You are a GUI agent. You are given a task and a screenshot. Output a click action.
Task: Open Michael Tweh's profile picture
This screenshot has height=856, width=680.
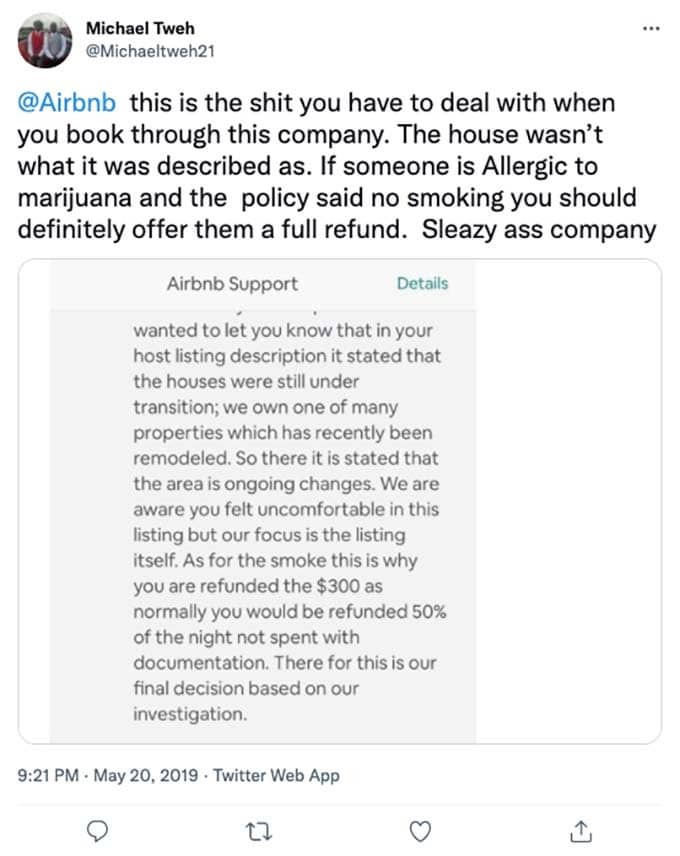click(45, 40)
